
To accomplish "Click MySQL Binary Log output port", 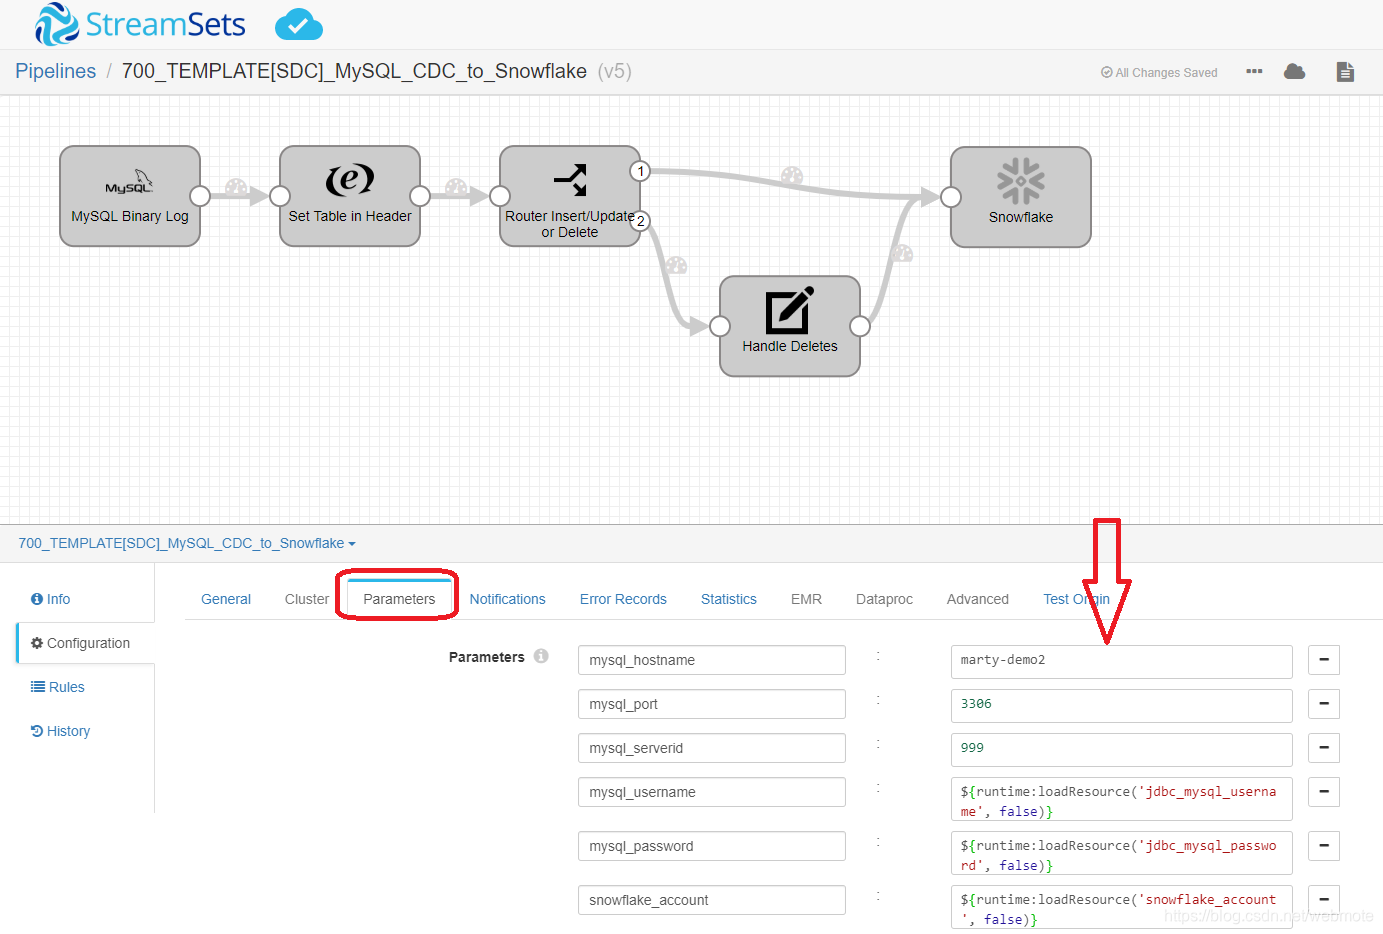I will pyautogui.click(x=200, y=196).
